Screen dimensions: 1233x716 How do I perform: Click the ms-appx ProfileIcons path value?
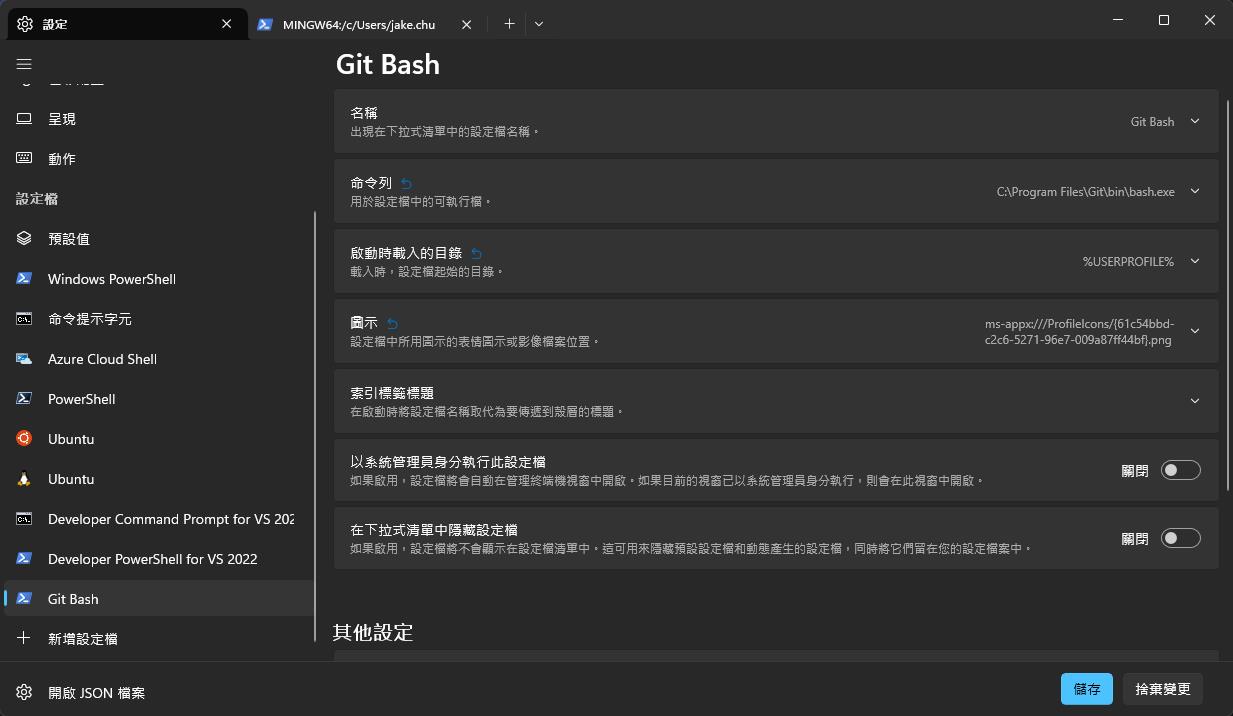coord(1079,332)
